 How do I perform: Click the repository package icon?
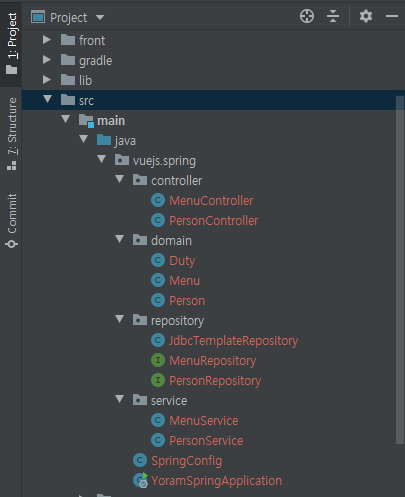(140, 320)
